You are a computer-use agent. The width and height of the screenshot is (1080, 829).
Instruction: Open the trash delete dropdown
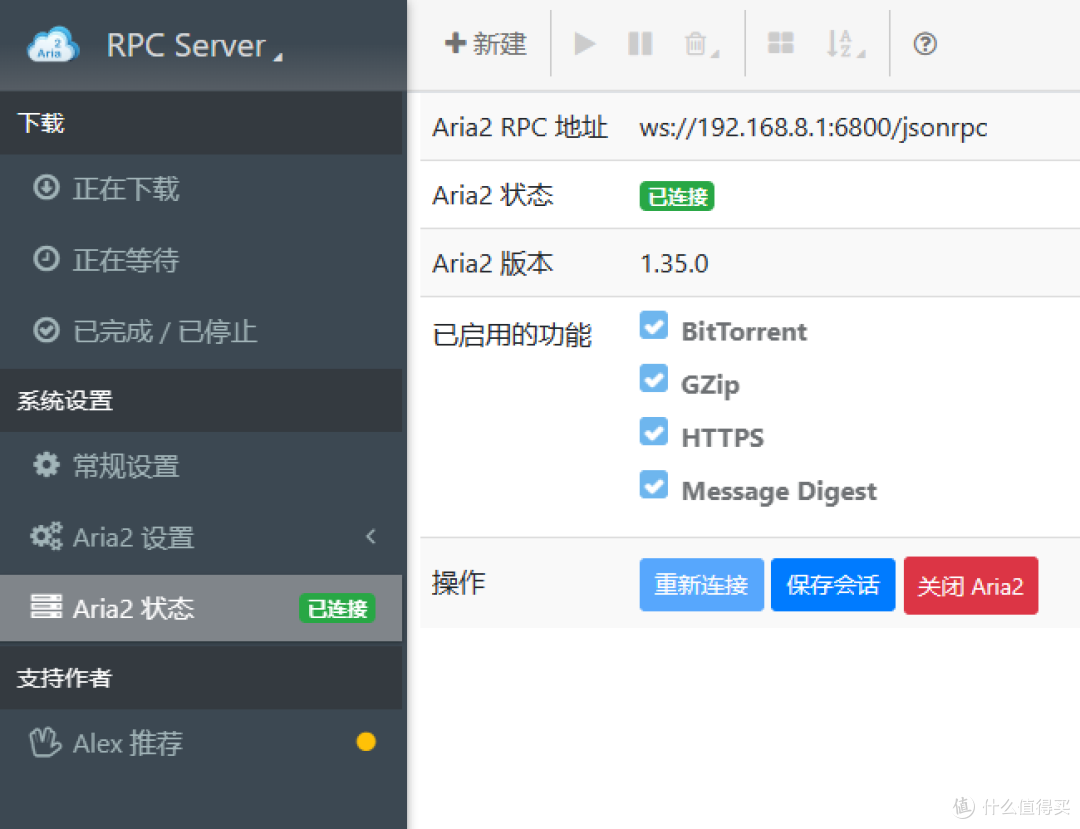pyautogui.click(x=701, y=44)
